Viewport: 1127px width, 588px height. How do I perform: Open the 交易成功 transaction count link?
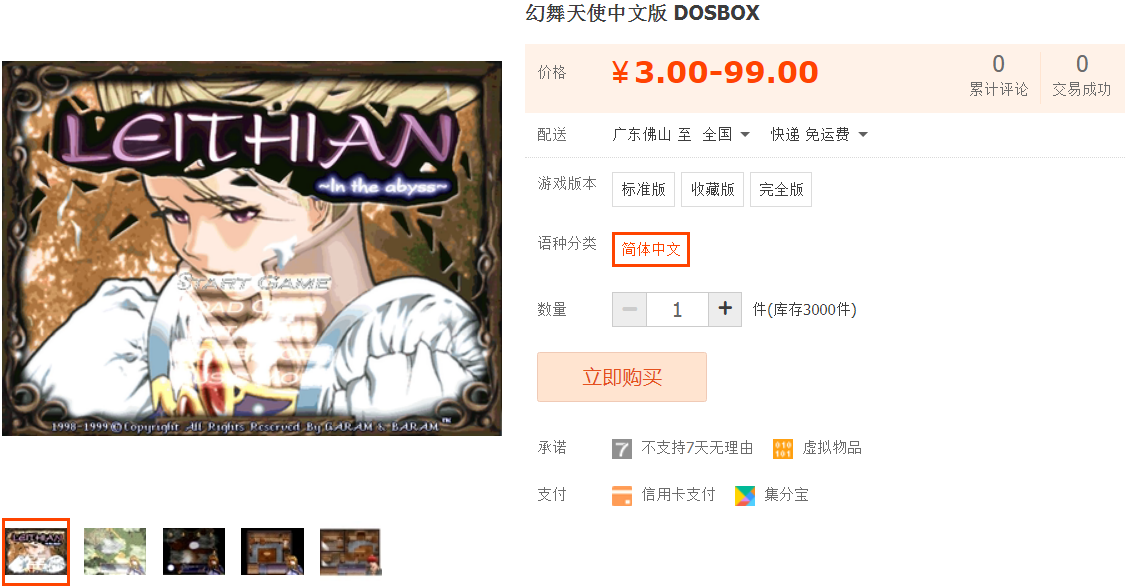pos(1082,75)
